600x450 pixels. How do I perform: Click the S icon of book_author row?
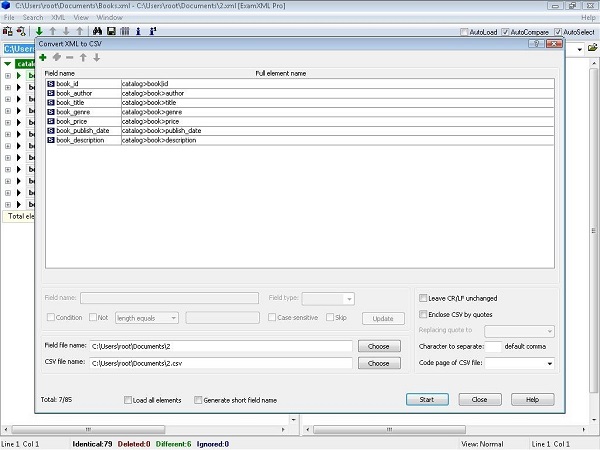pyautogui.click(x=51, y=93)
